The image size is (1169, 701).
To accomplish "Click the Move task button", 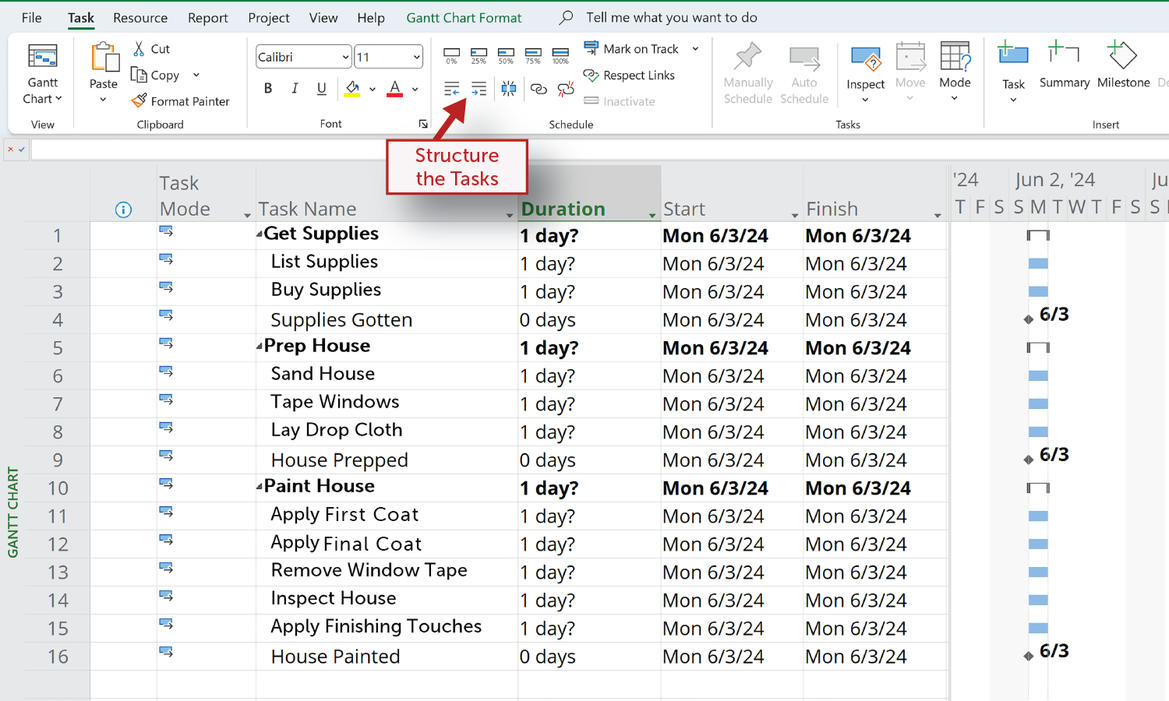I will point(910,73).
